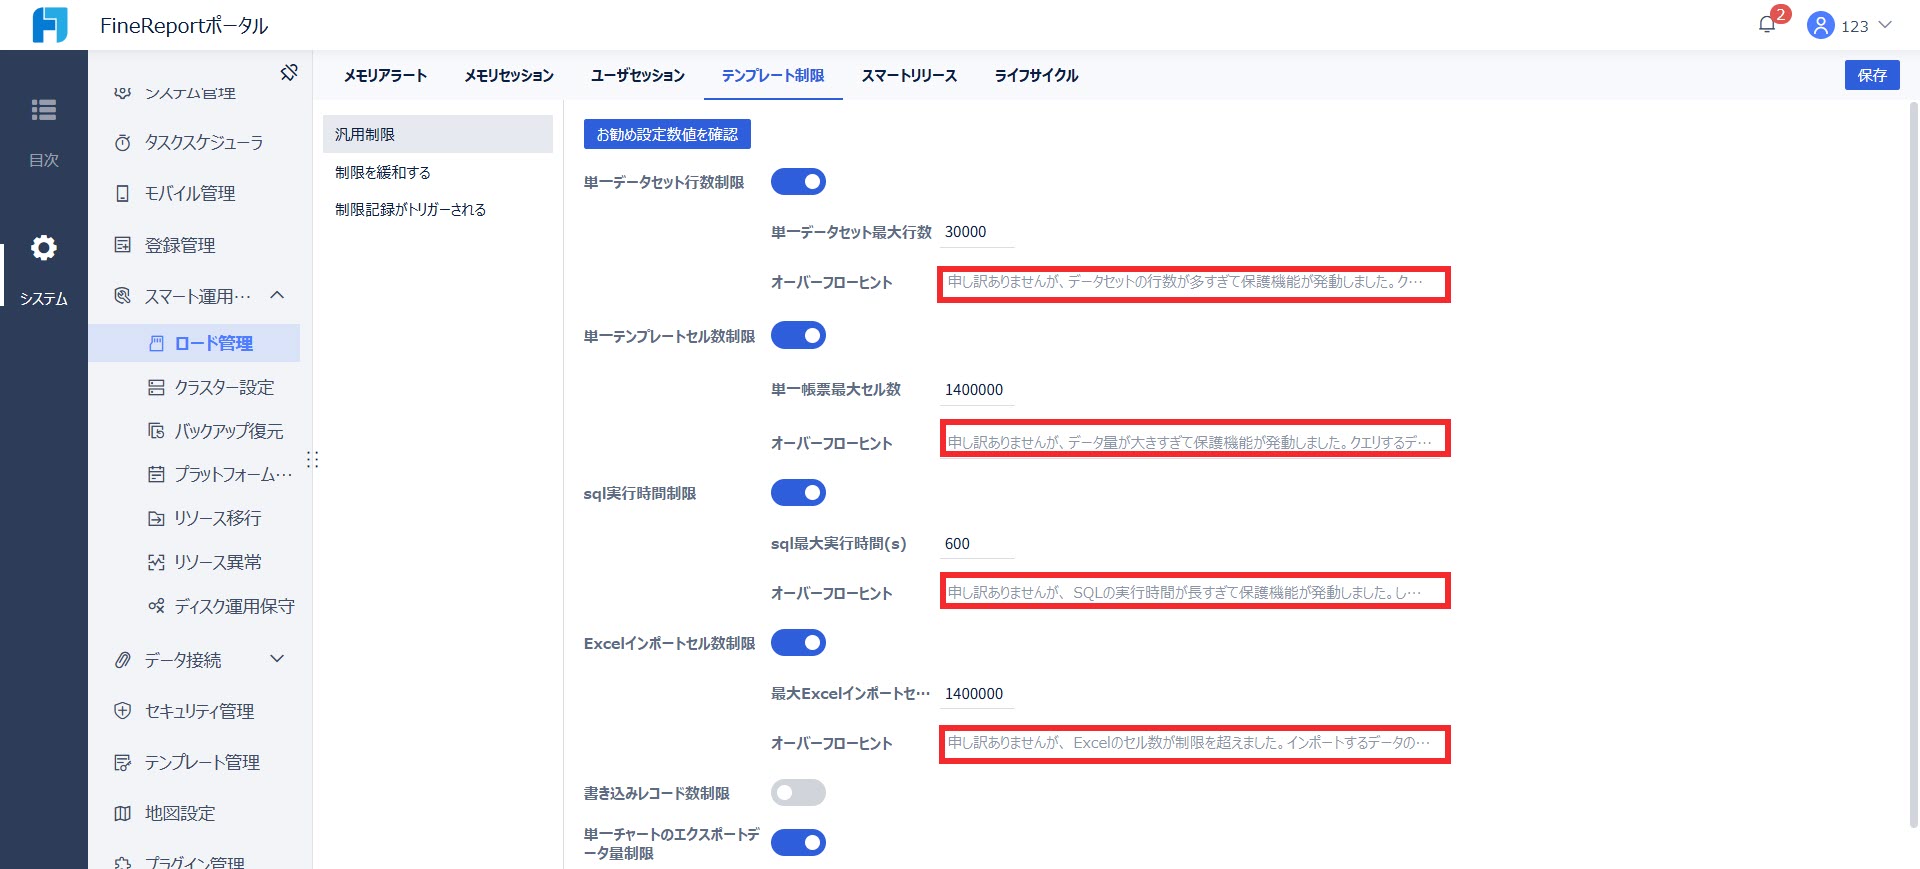The width and height of the screenshot is (1920, 869).
Task: Select 制限を緩和する in side list
Action: [x=438, y=172]
